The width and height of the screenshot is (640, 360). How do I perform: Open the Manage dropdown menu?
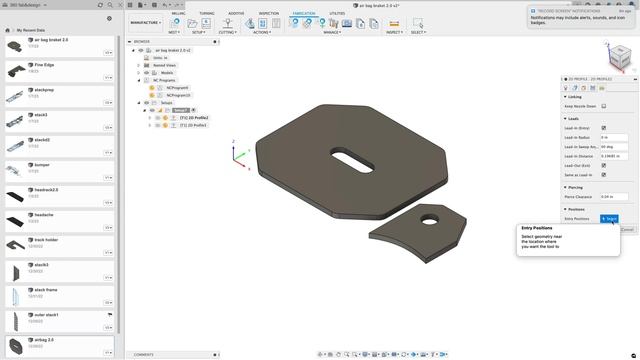click(332, 32)
